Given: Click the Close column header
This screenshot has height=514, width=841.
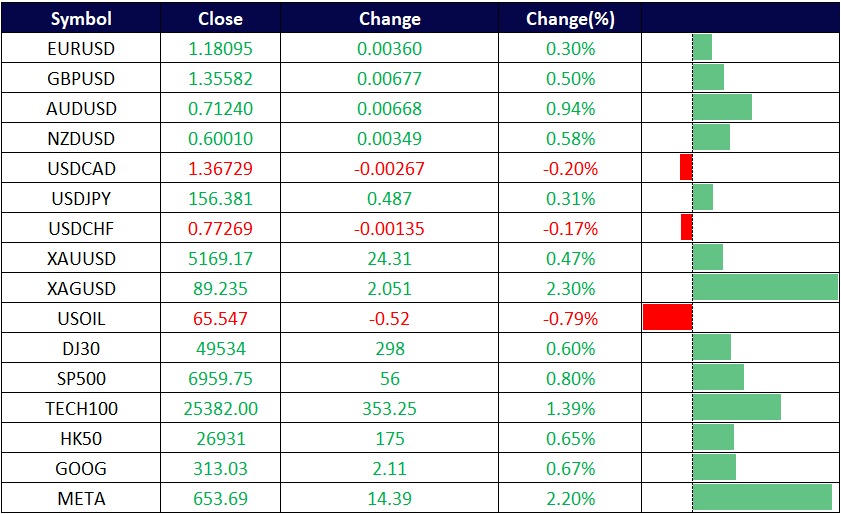Looking at the screenshot, I should (x=220, y=19).
